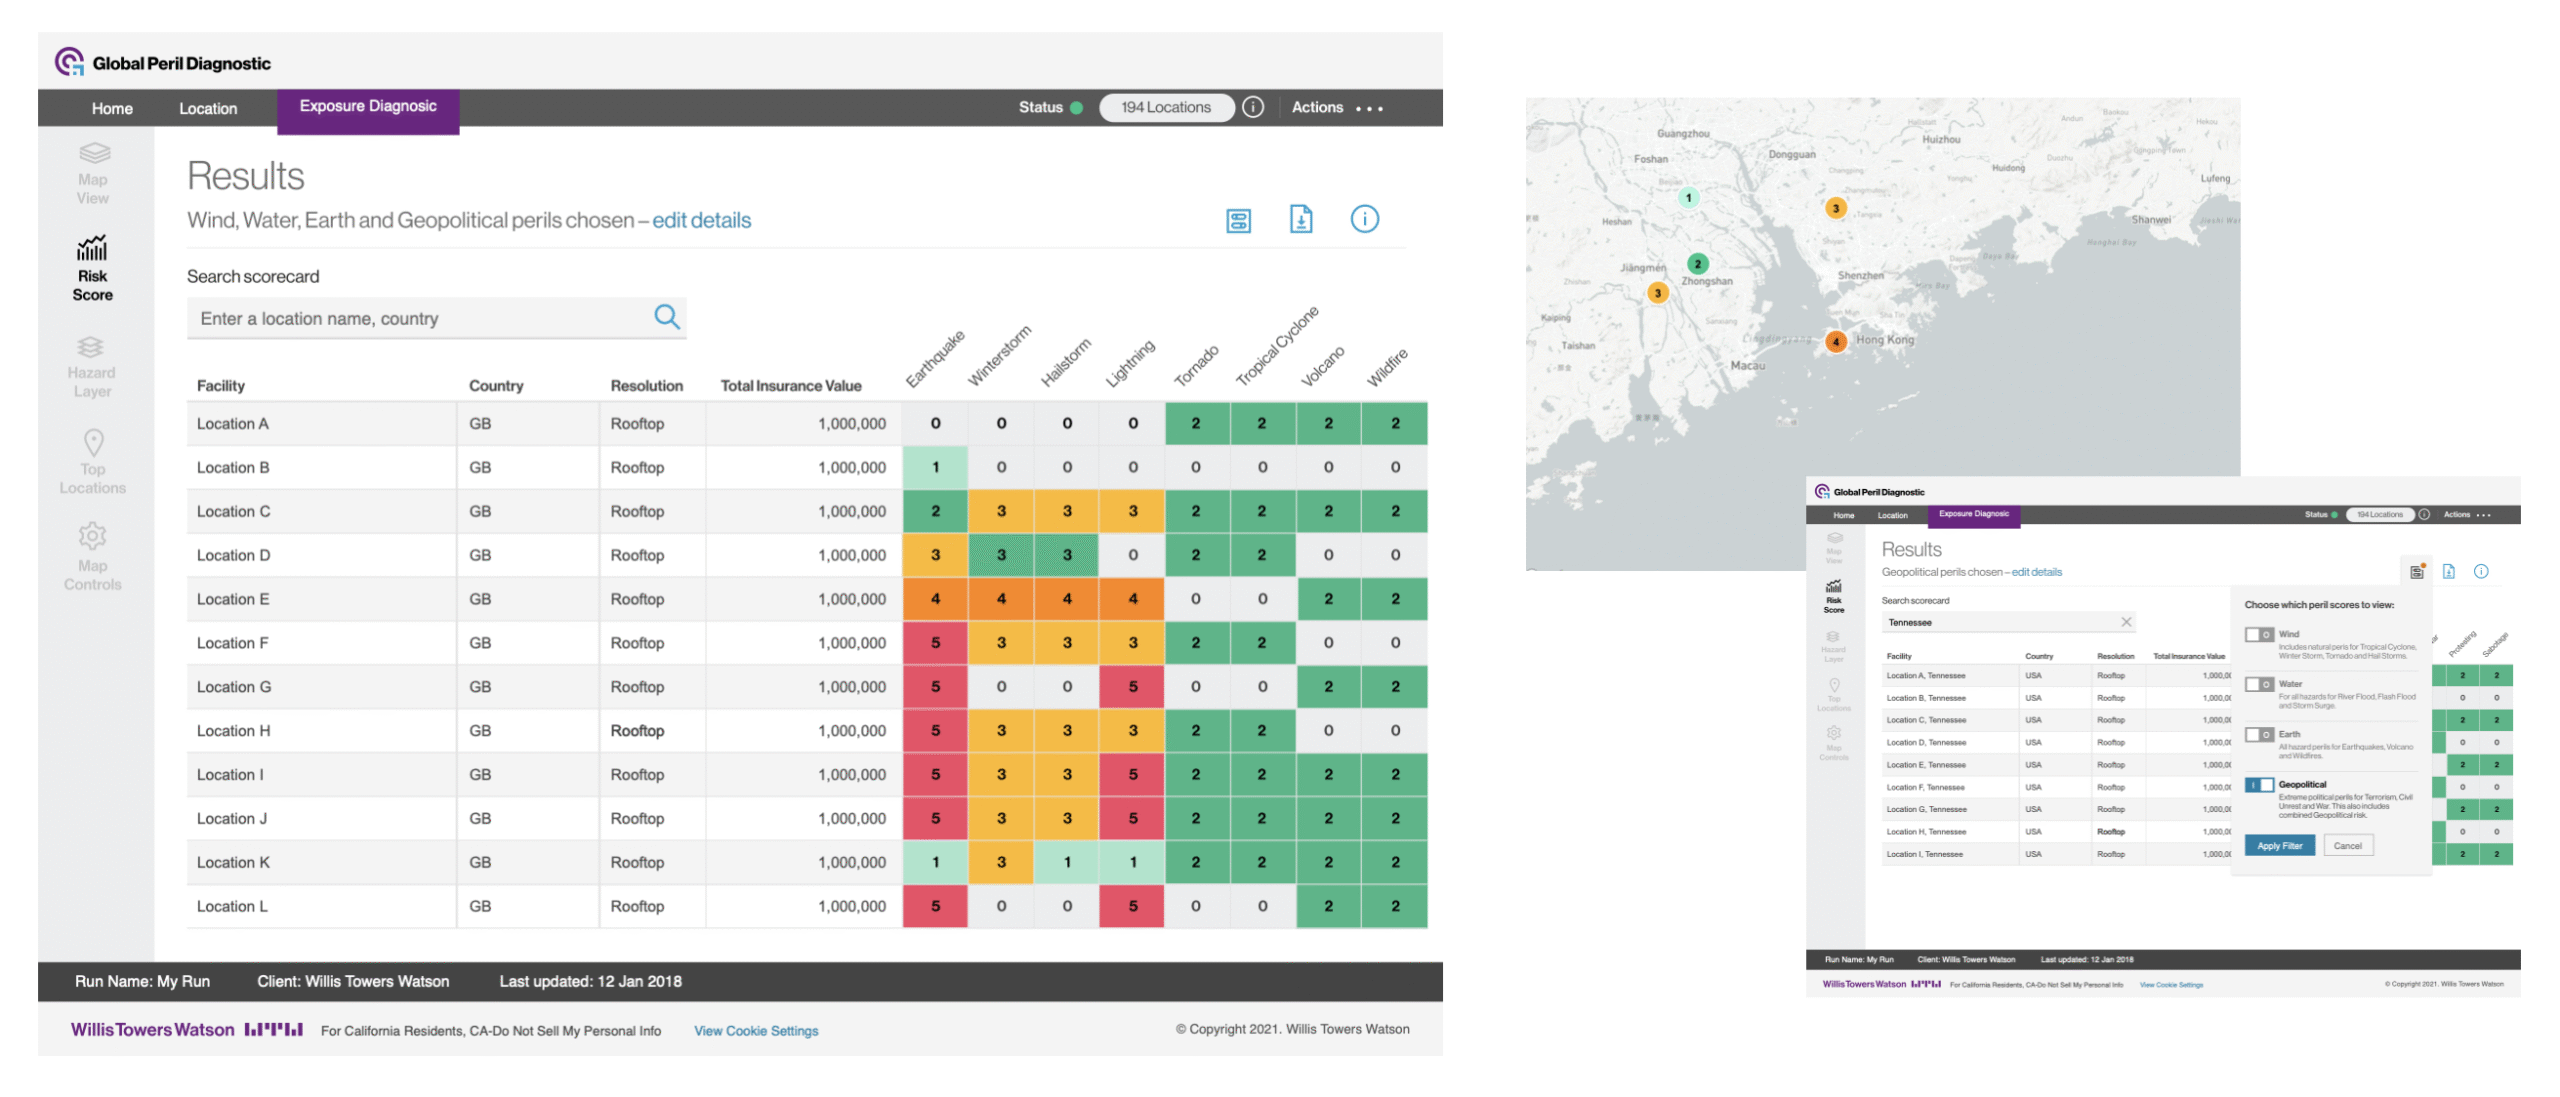Click the peril filter icon beside download
The image size is (2560, 1097).
click(x=1237, y=221)
